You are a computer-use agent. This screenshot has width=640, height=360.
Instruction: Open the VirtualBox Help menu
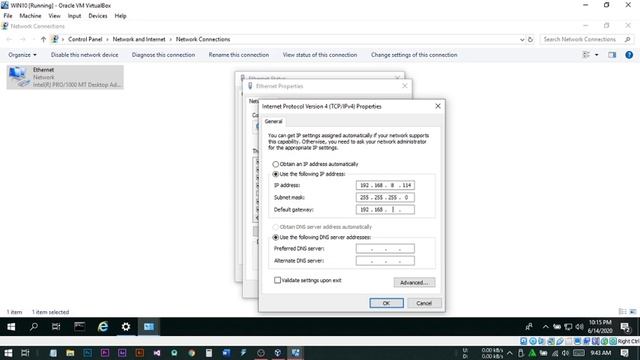(x=120, y=16)
